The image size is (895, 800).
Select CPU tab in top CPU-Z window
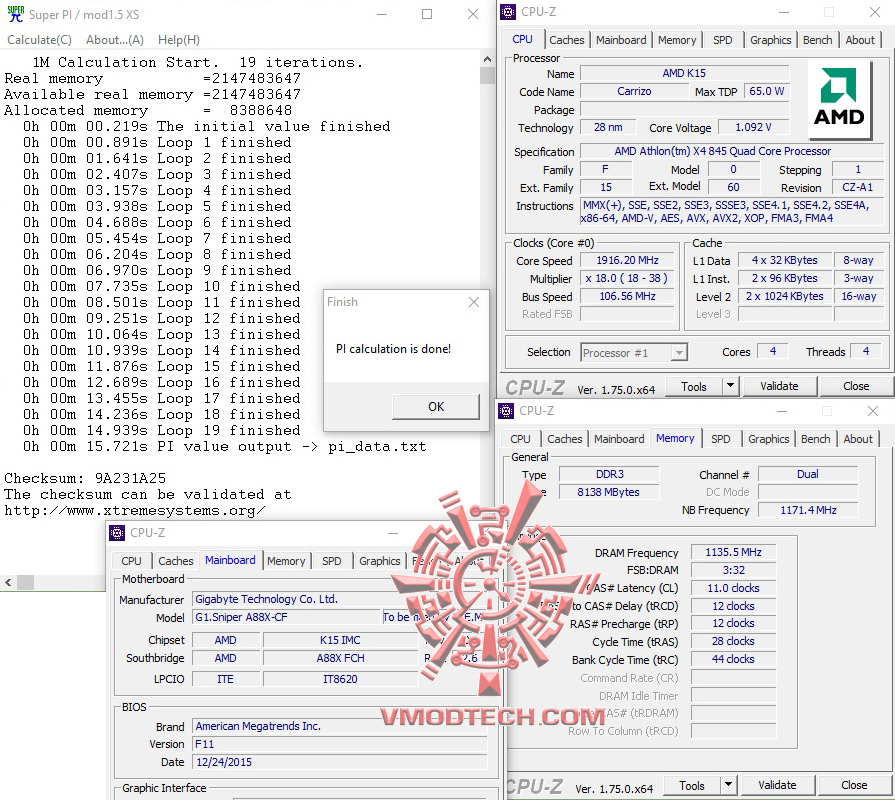tap(522, 39)
